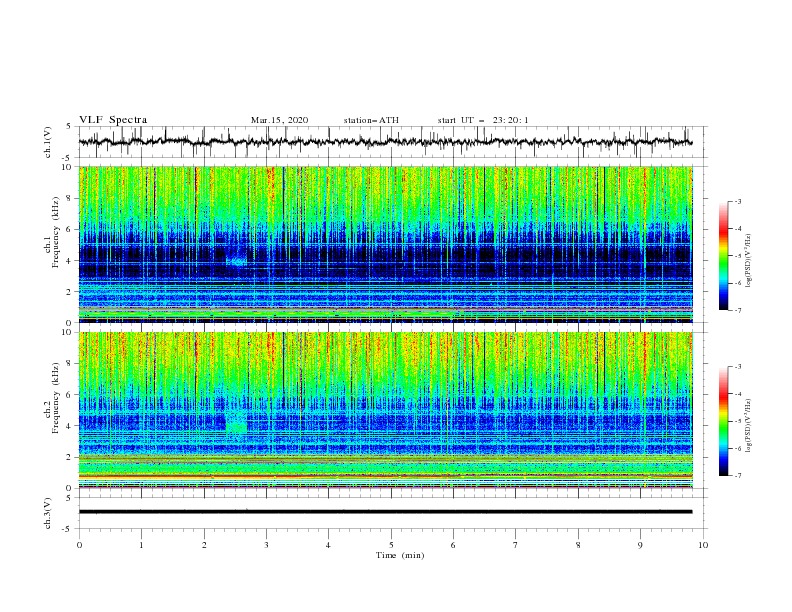Click the ch.1 waveform trace plot

click(x=385, y=142)
